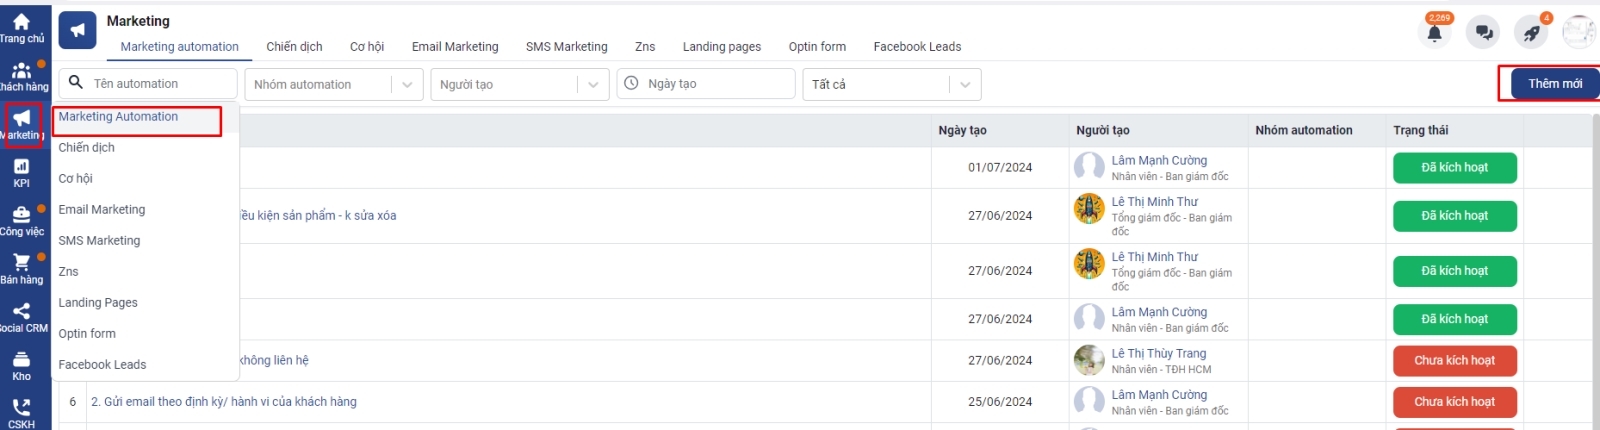1600x430 pixels.
Task: Switch to the Email Marketing tab
Action: click(x=455, y=47)
